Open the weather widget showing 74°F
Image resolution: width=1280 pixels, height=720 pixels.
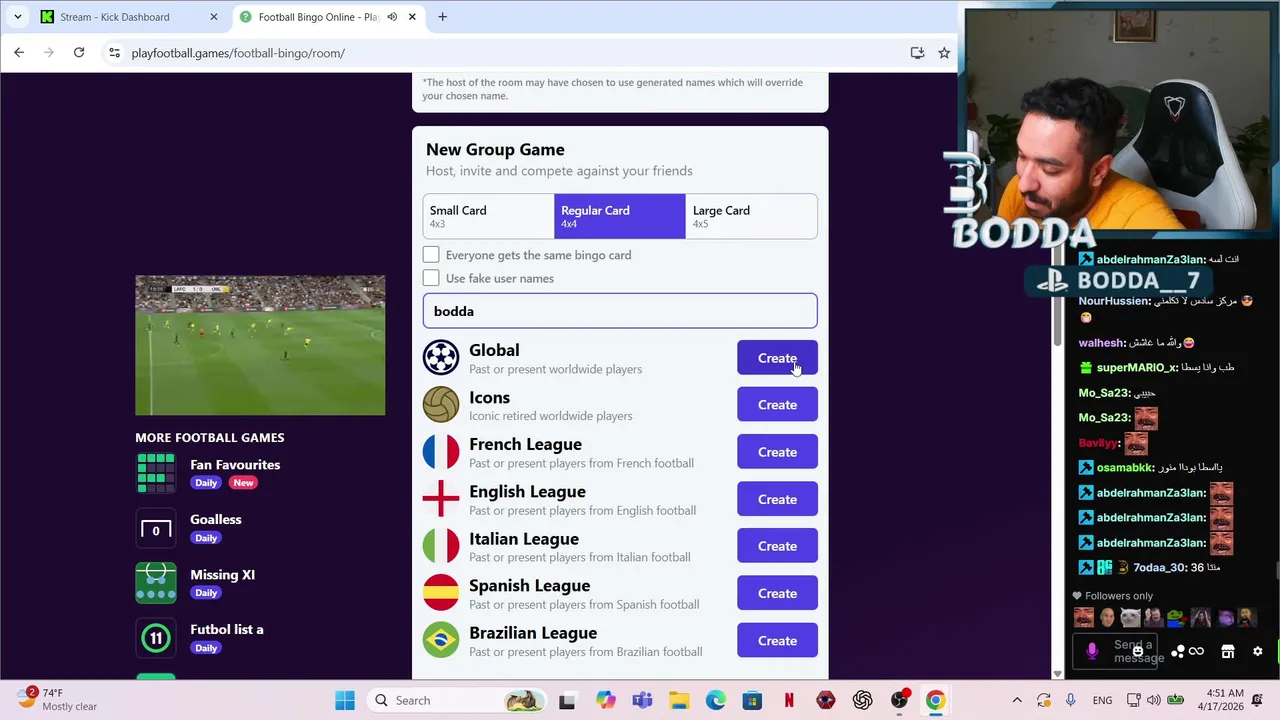tap(58, 700)
